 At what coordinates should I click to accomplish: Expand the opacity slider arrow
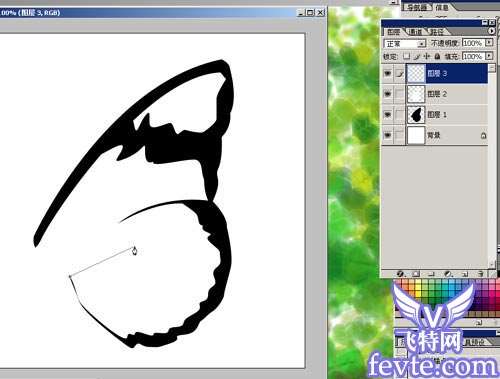pyautogui.click(x=489, y=43)
